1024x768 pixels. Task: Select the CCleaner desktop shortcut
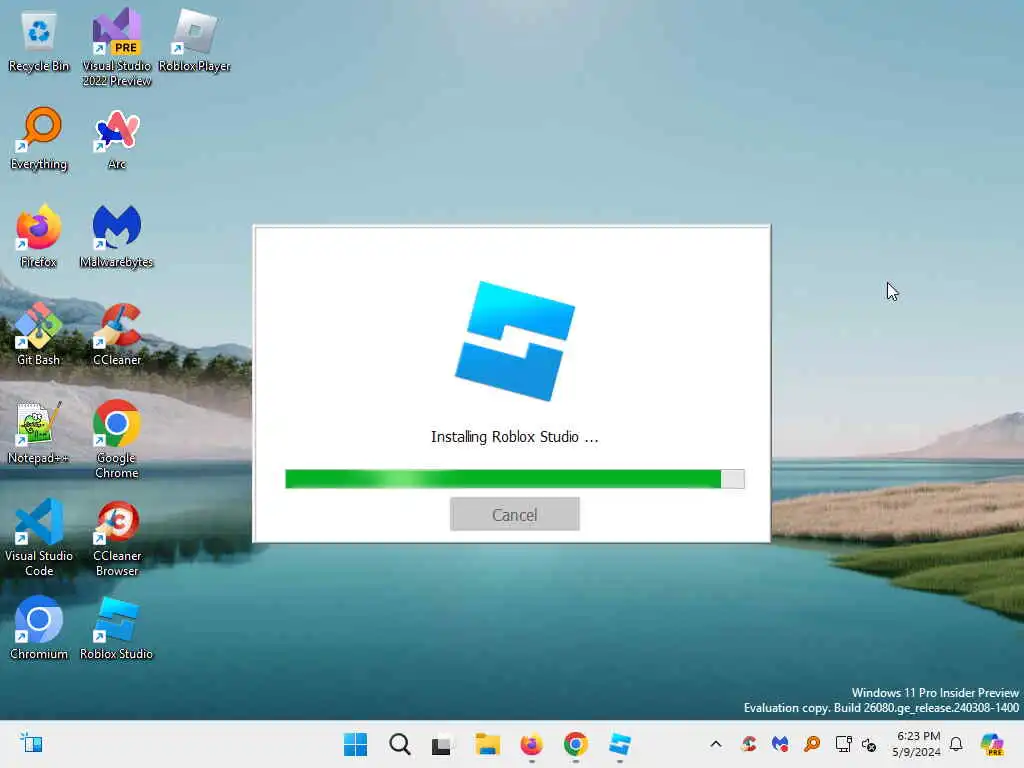[x=116, y=334]
